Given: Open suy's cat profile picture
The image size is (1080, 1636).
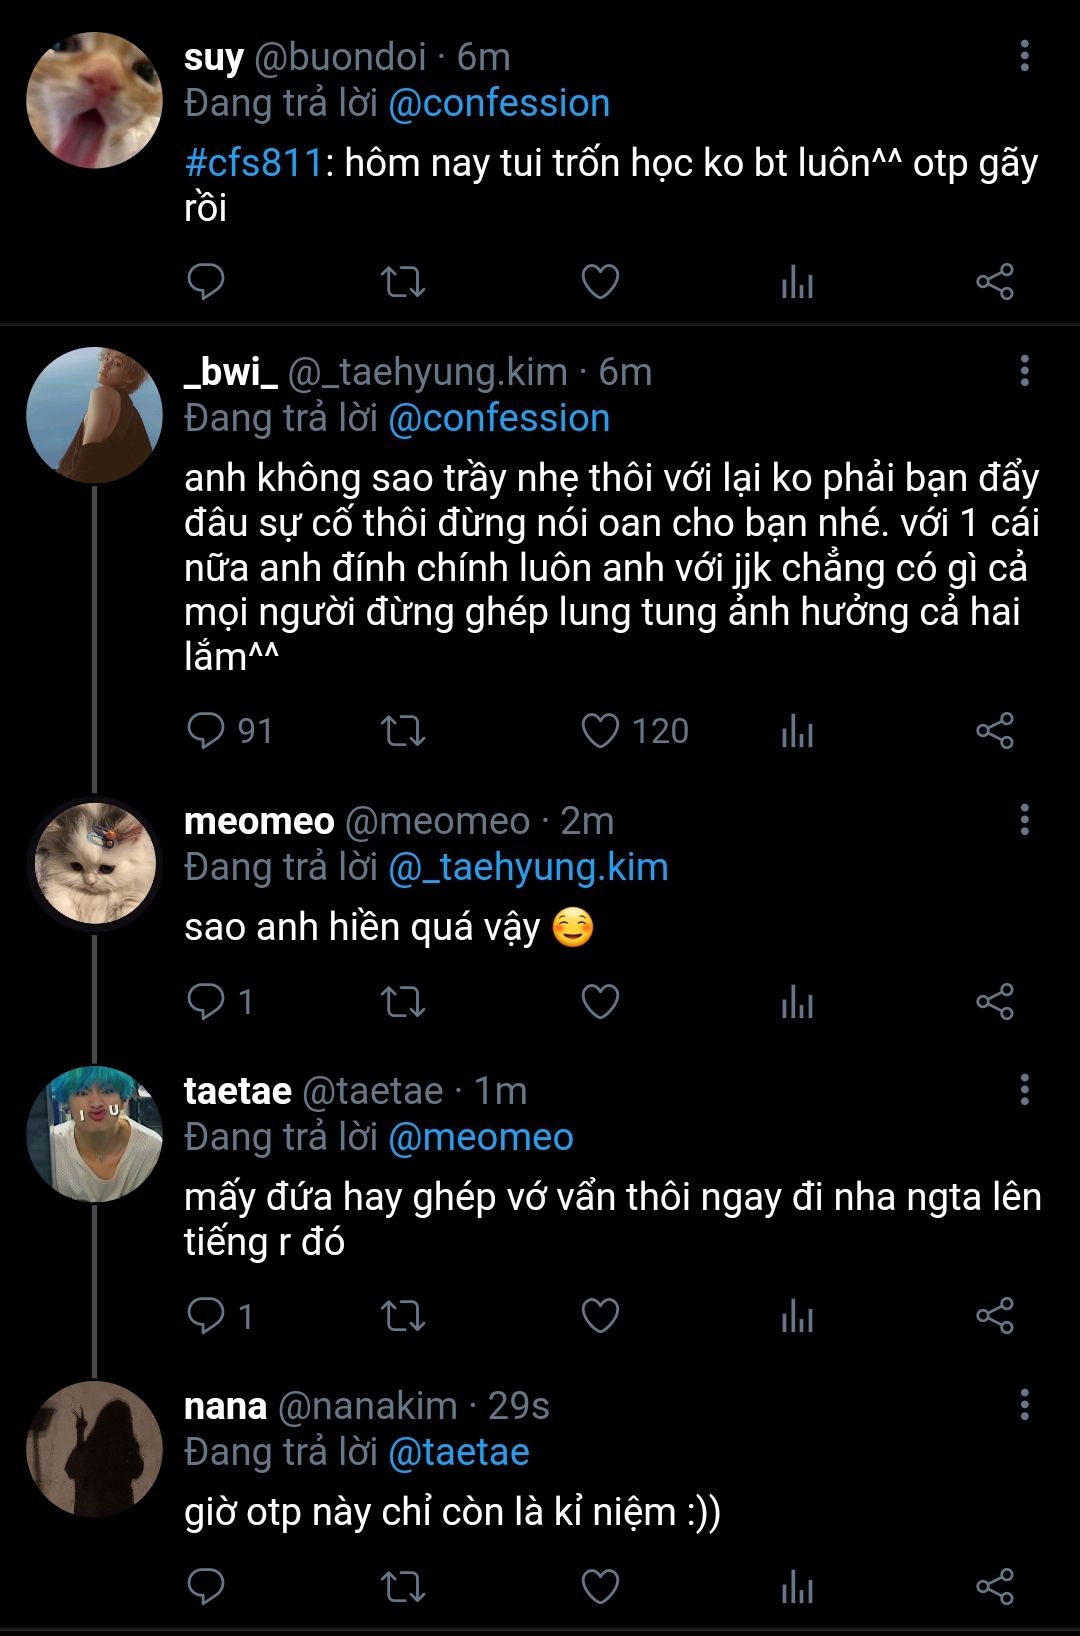Looking at the screenshot, I should click(x=94, y=100).
